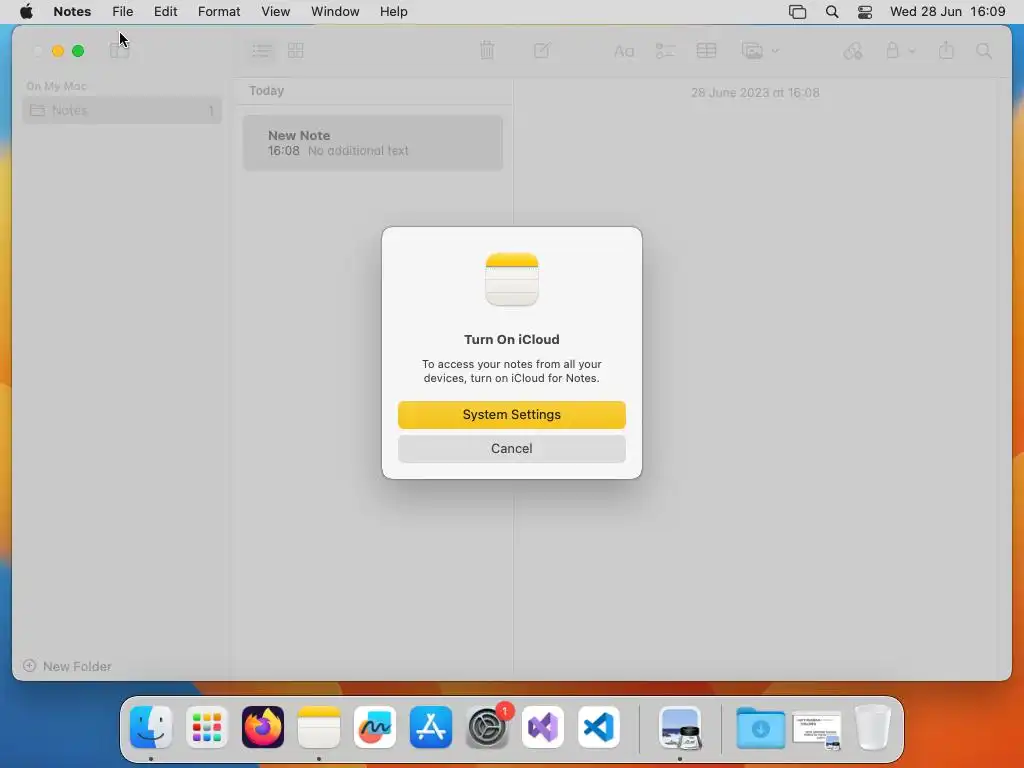This screenshot has width=1024, height=768.
Task: Open Firefox from the dock
Action: coord(263,727)
